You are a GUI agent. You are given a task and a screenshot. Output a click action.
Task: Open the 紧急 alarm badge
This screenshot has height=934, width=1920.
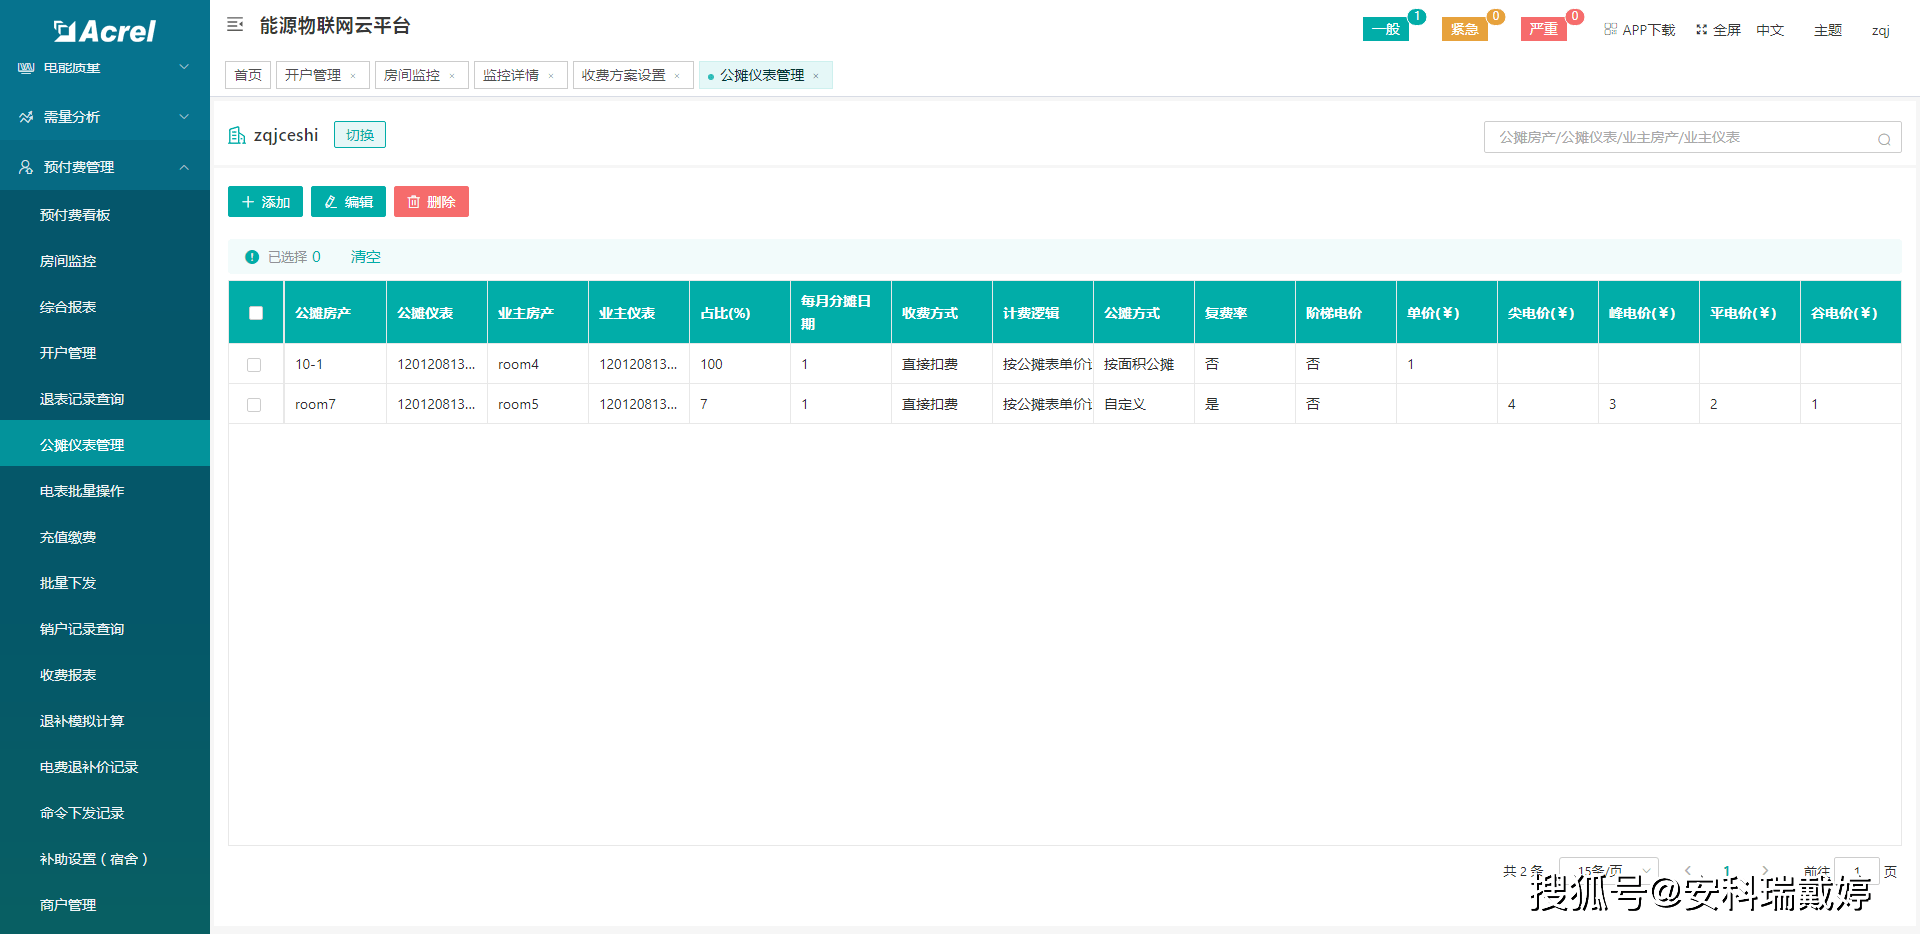click(1465, 29)
